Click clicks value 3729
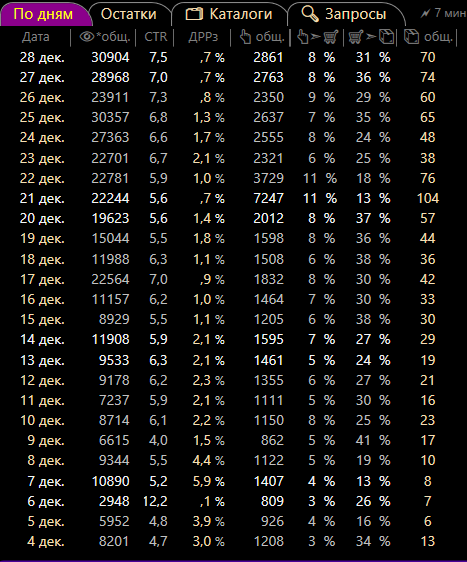467x562 pixels. point(268,178)
